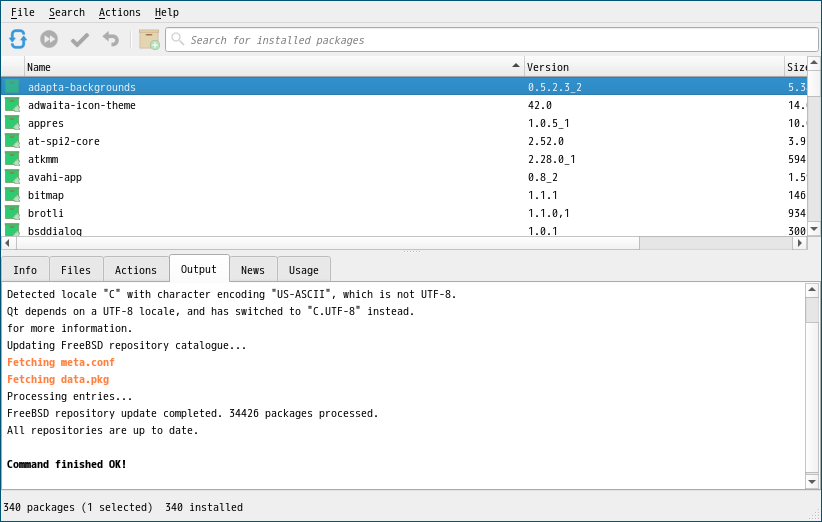Click the undo arrow toolbar icon
Viewport: 822px width, 522px height.
point(111,39)
